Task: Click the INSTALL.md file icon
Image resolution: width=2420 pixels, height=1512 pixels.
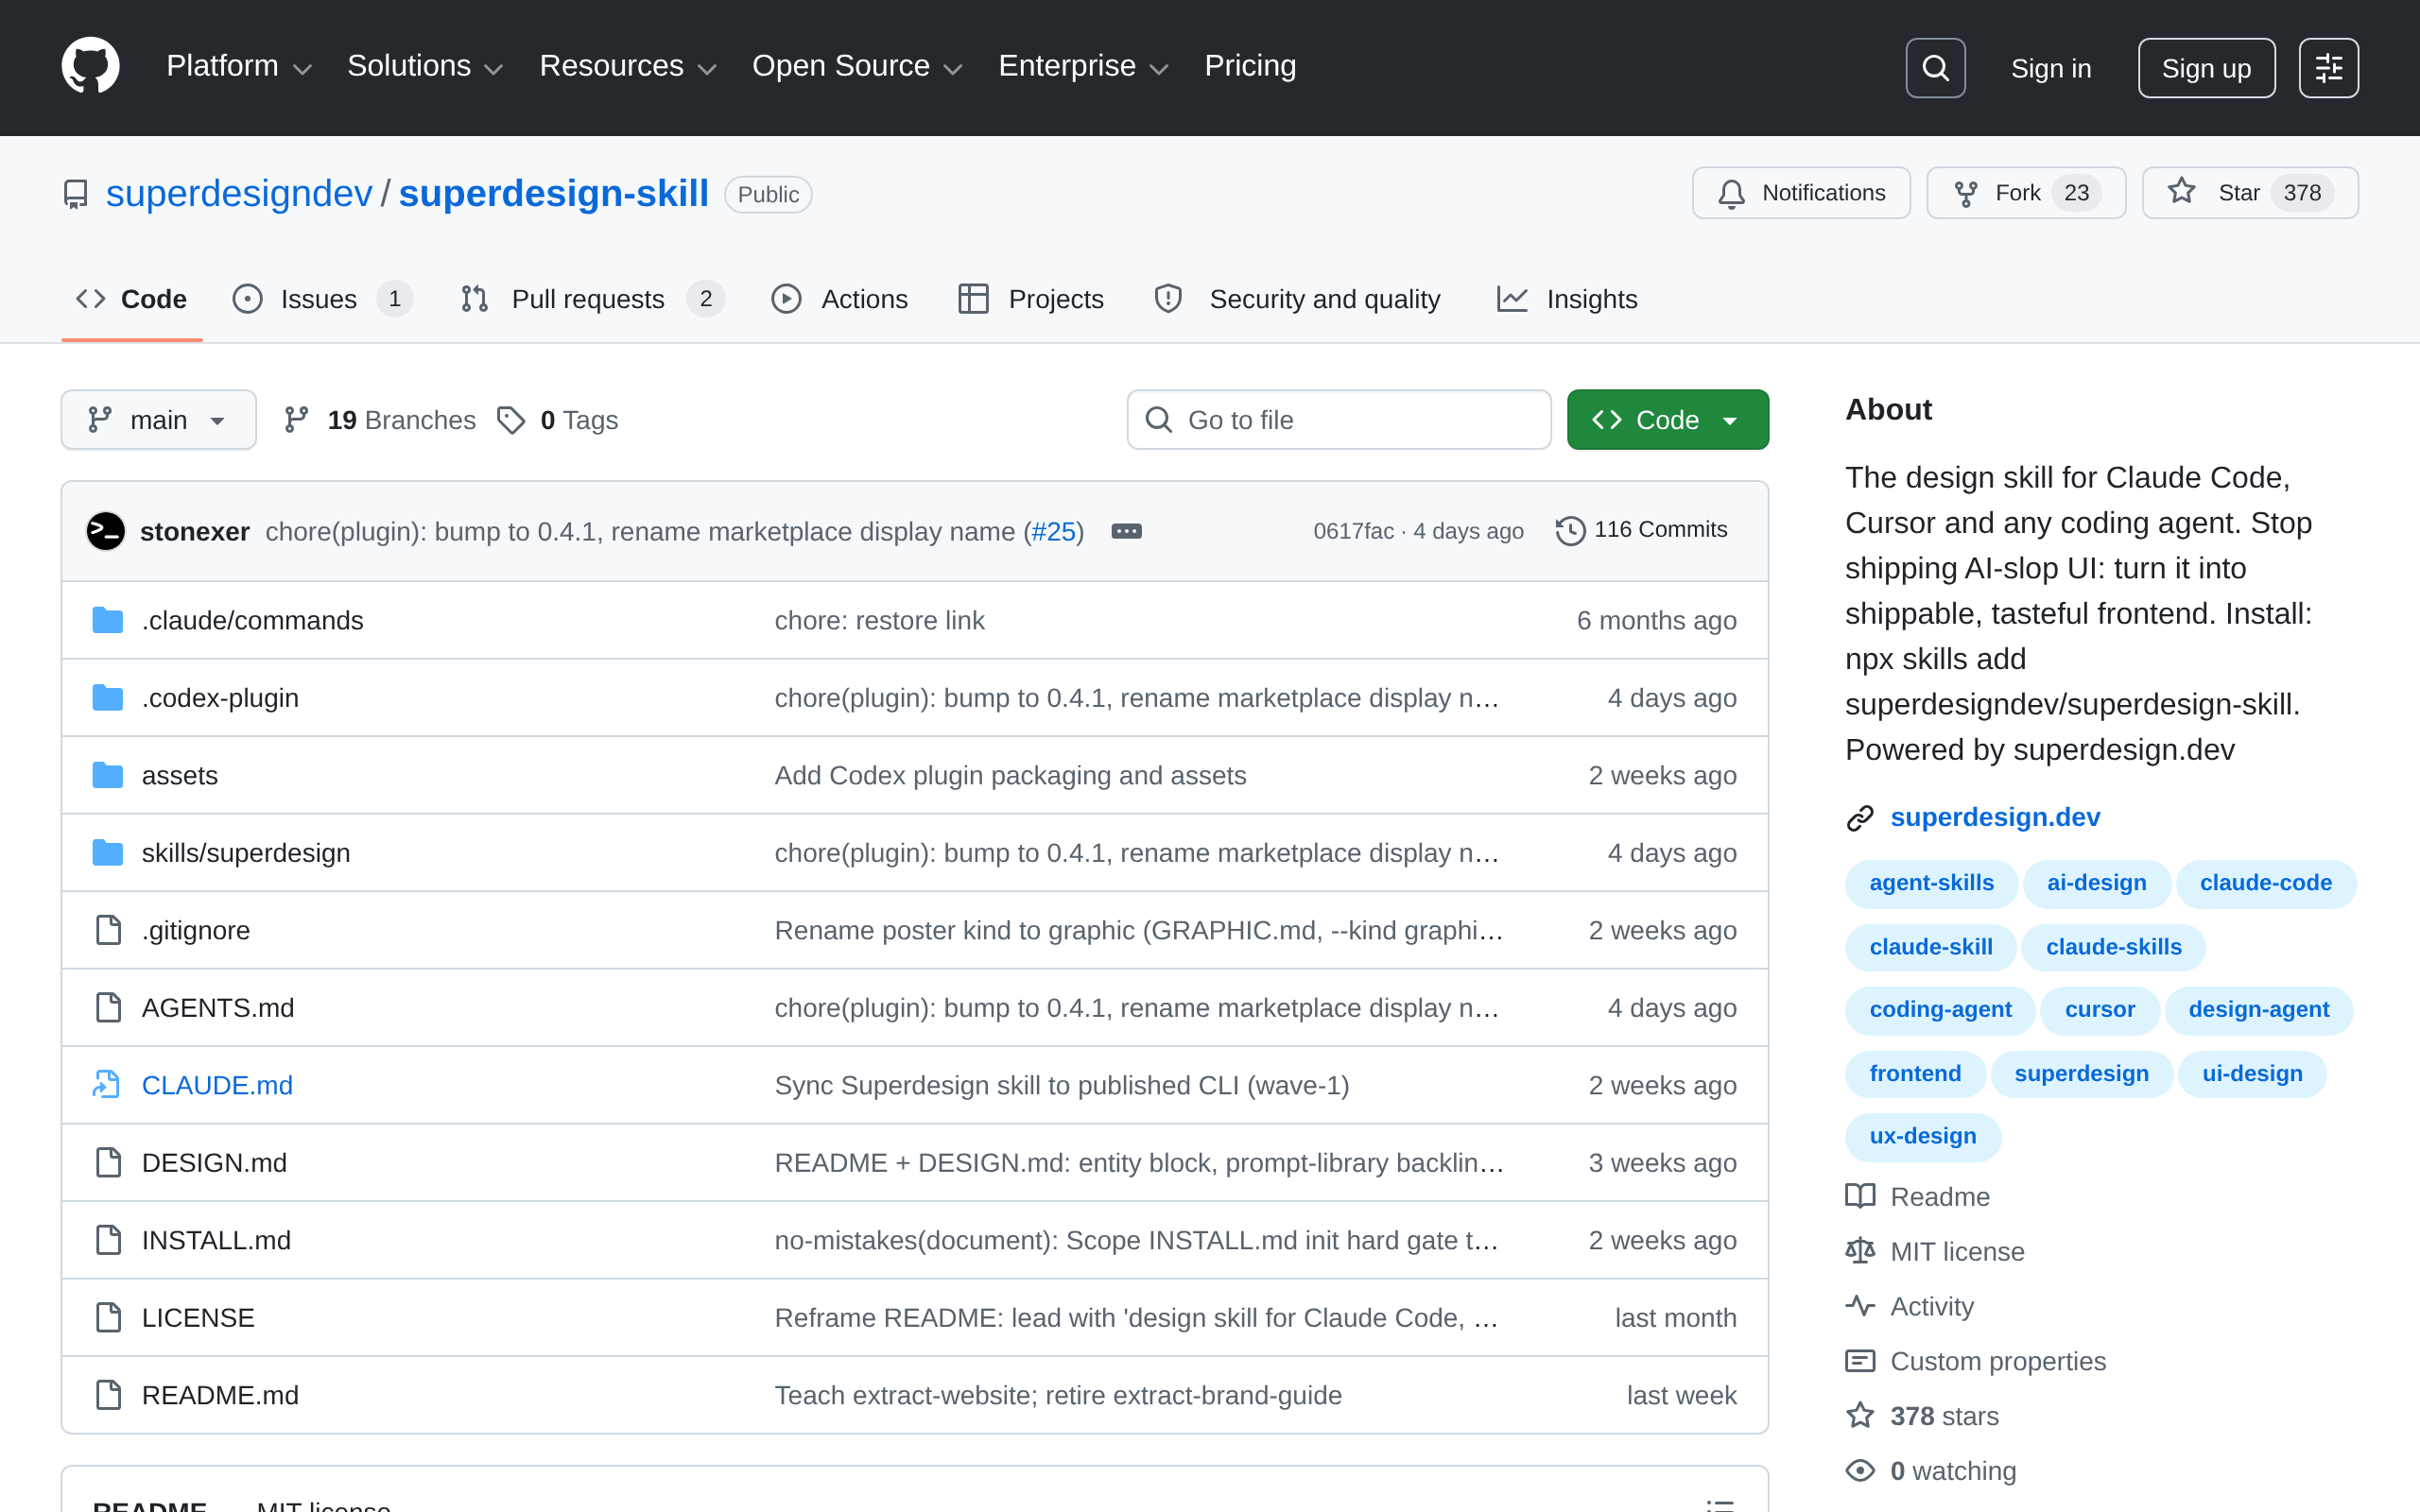Action: click(x=108, y=1240)
